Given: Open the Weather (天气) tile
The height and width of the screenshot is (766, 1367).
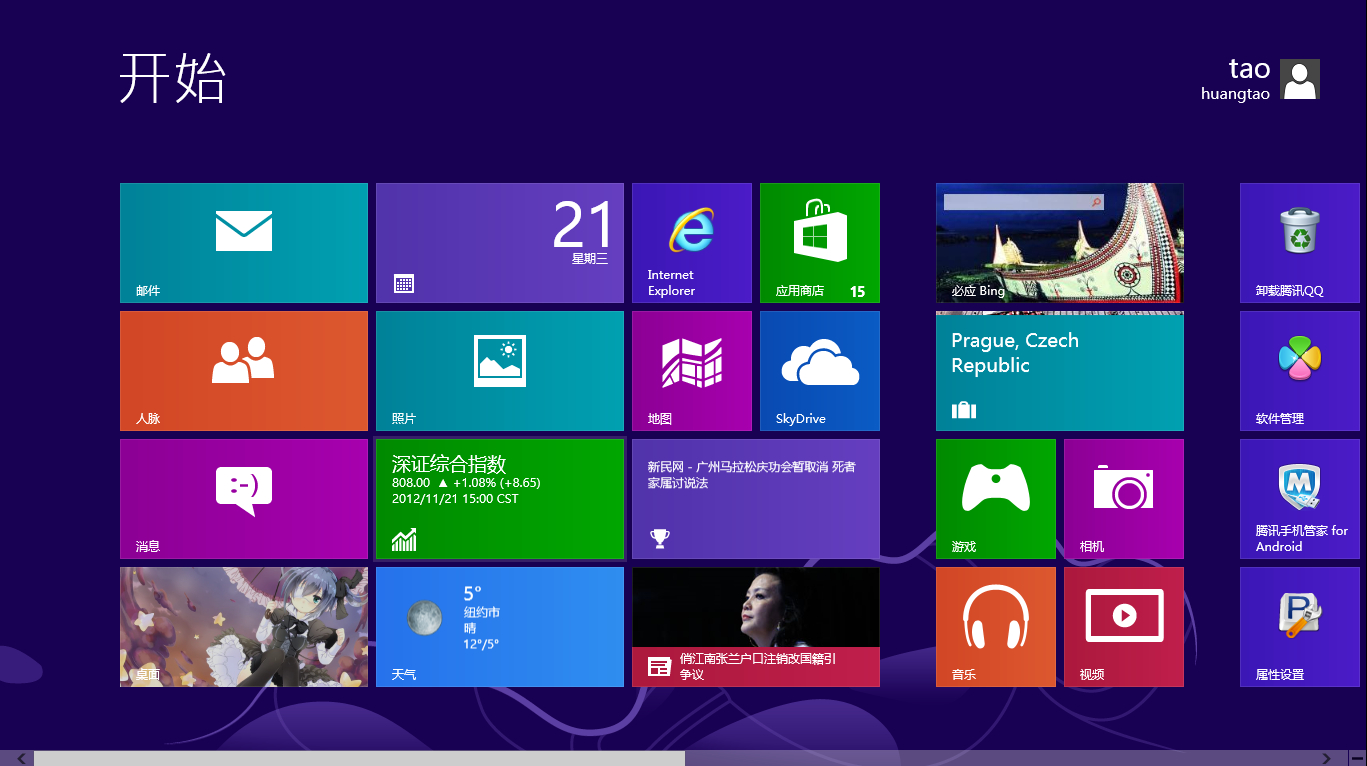Looking at the screenshot, I should tap(500, 627).
